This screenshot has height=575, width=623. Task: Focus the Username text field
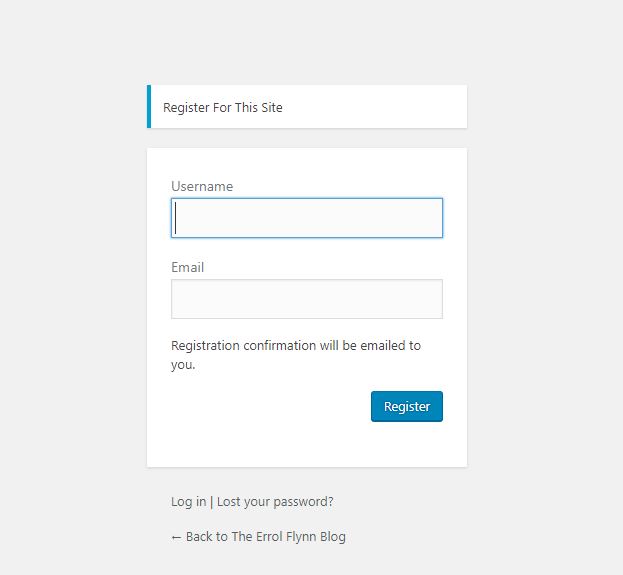(307, 218)
